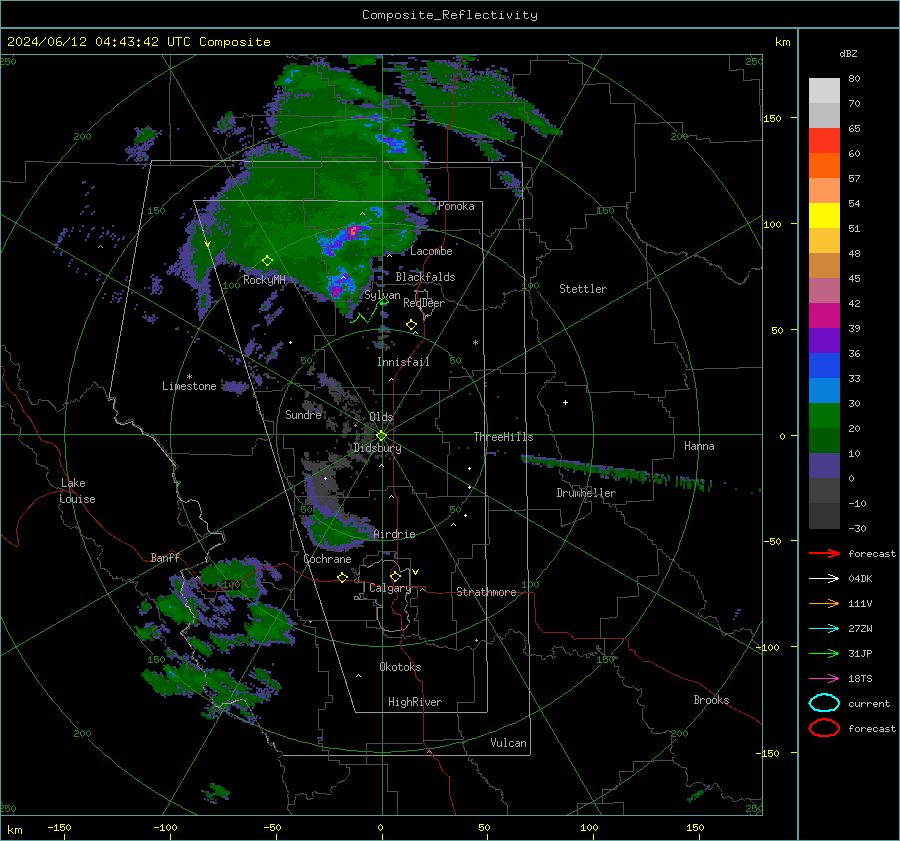Click the magenta 18TS arrow in the legend
900x841 pixels.
coord(824,679)
